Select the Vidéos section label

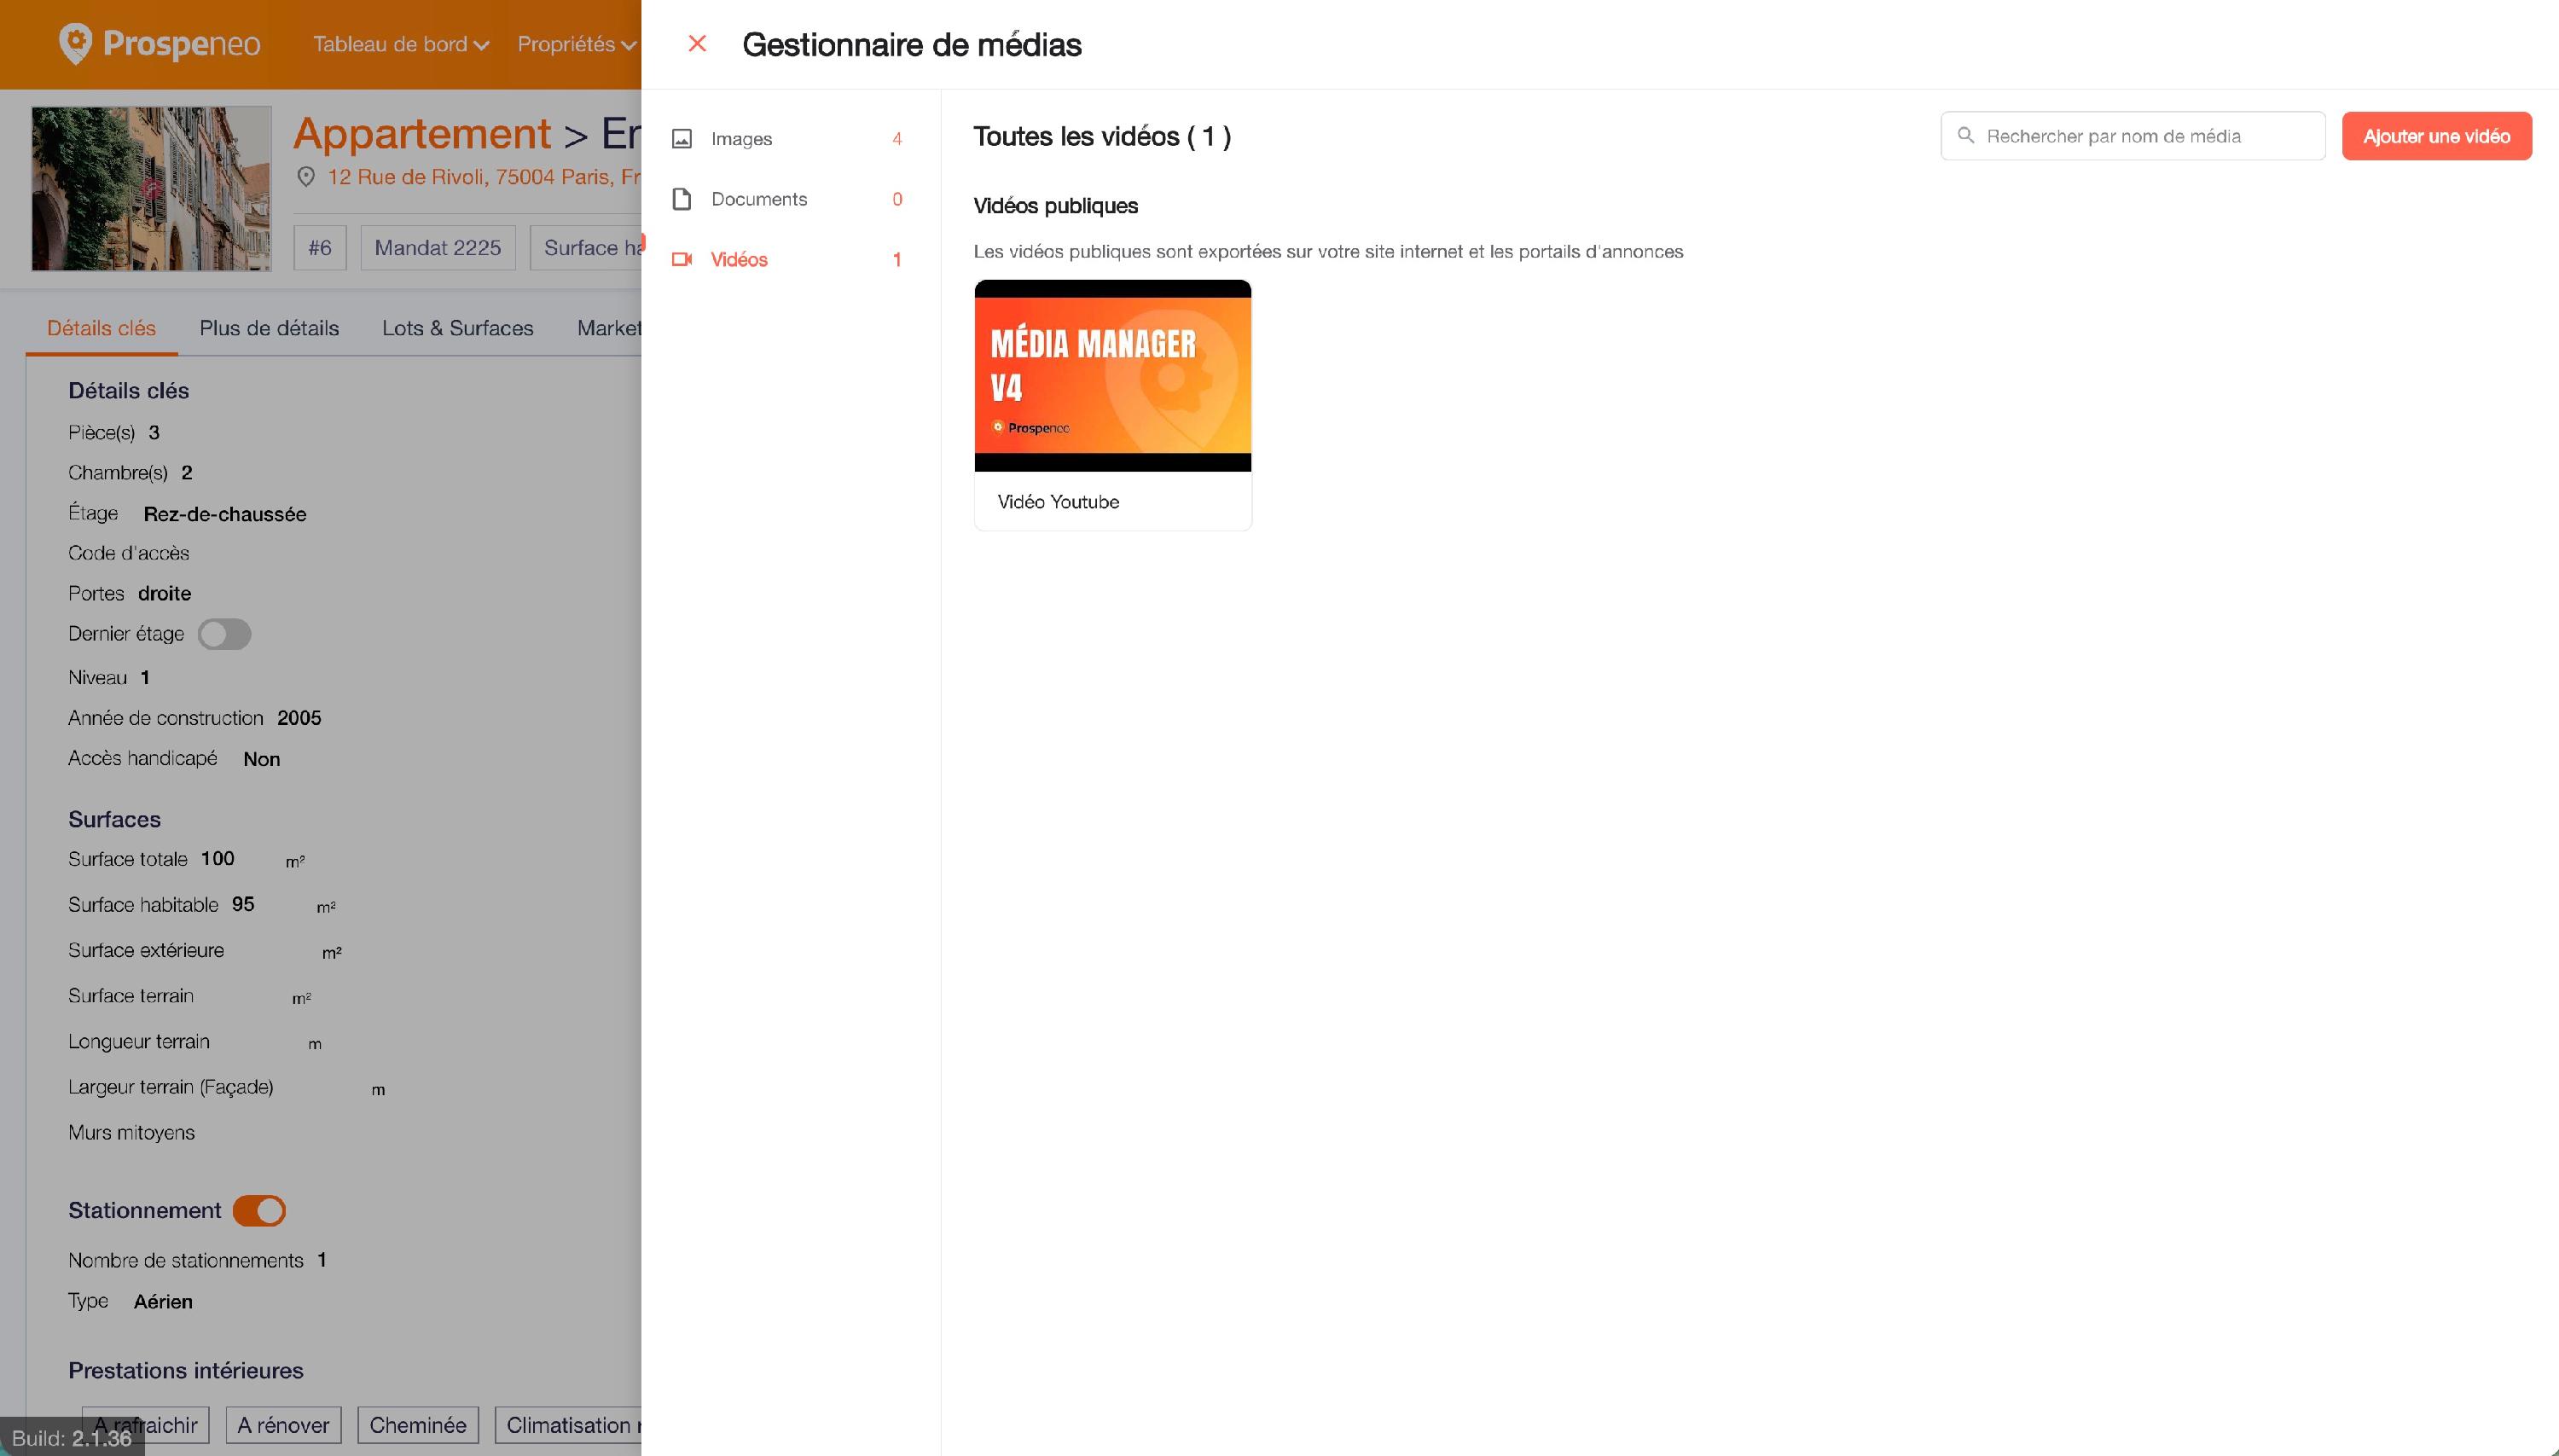[739, 259]
